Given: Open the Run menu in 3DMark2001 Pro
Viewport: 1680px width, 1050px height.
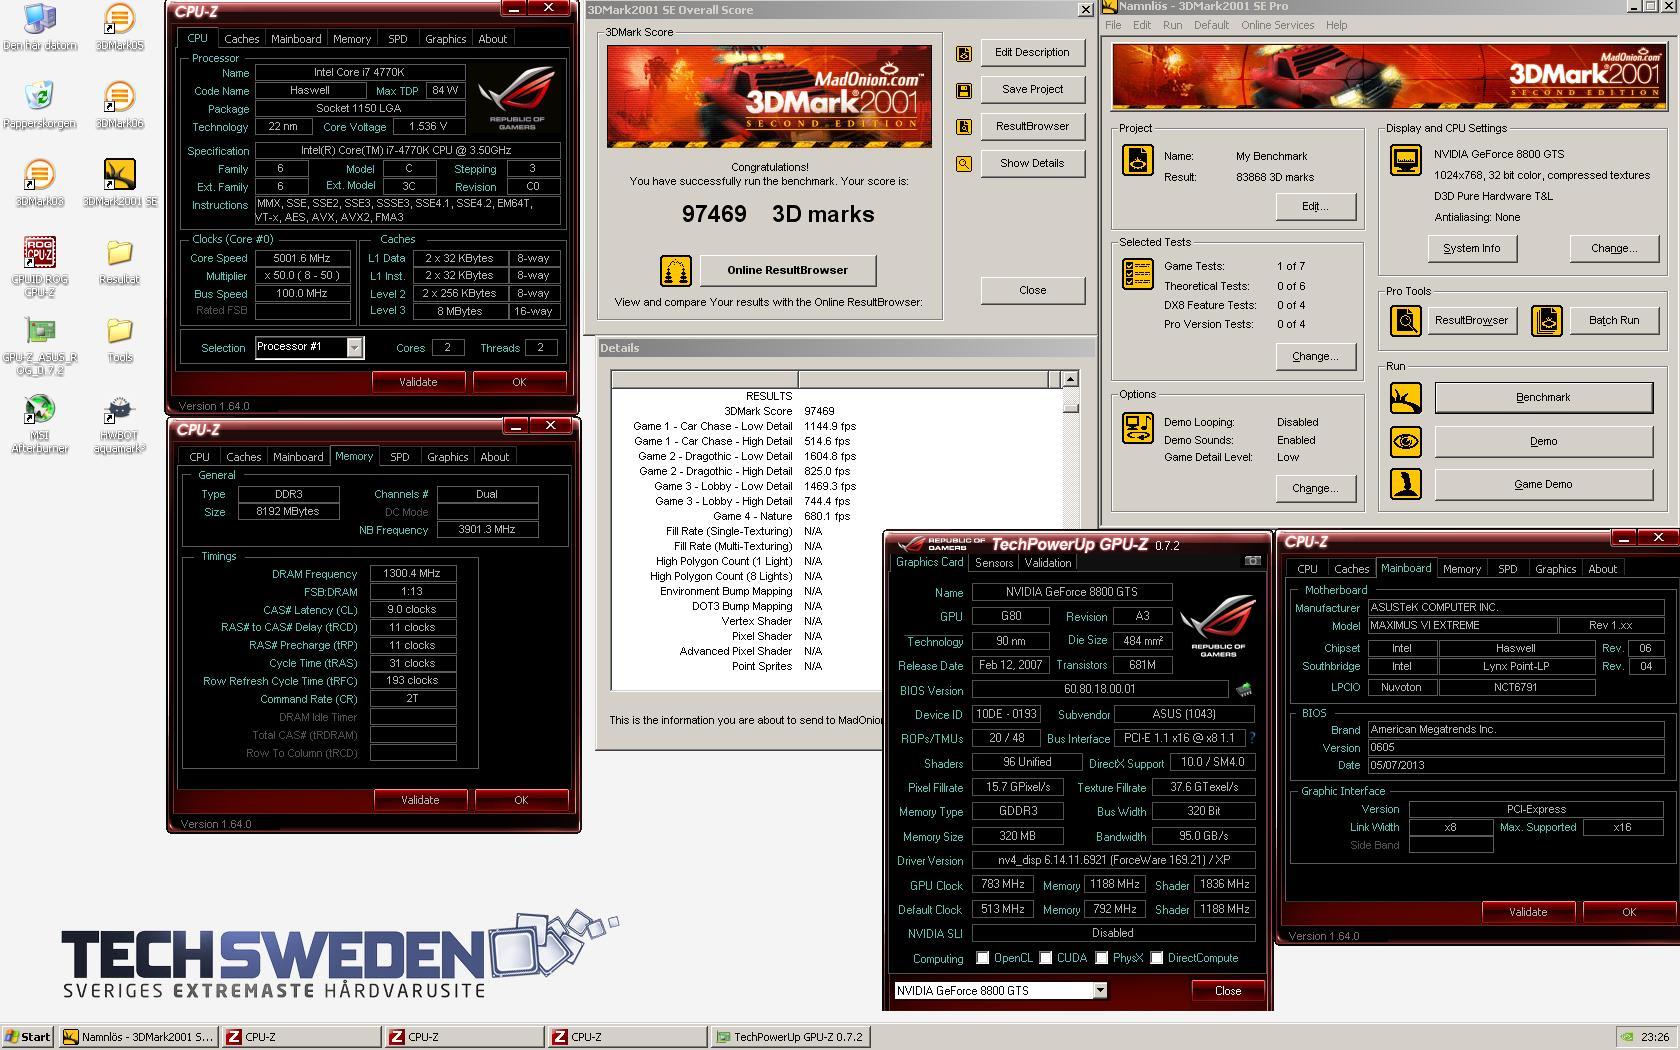Looking at the screenshot, I should tap(1172, 25).
